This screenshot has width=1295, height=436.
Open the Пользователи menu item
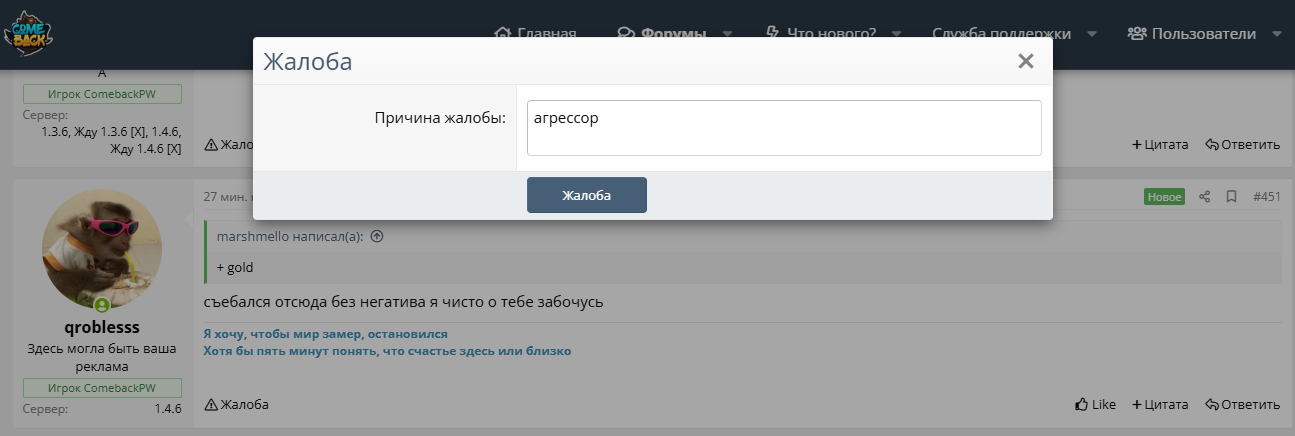[1191, 34]
